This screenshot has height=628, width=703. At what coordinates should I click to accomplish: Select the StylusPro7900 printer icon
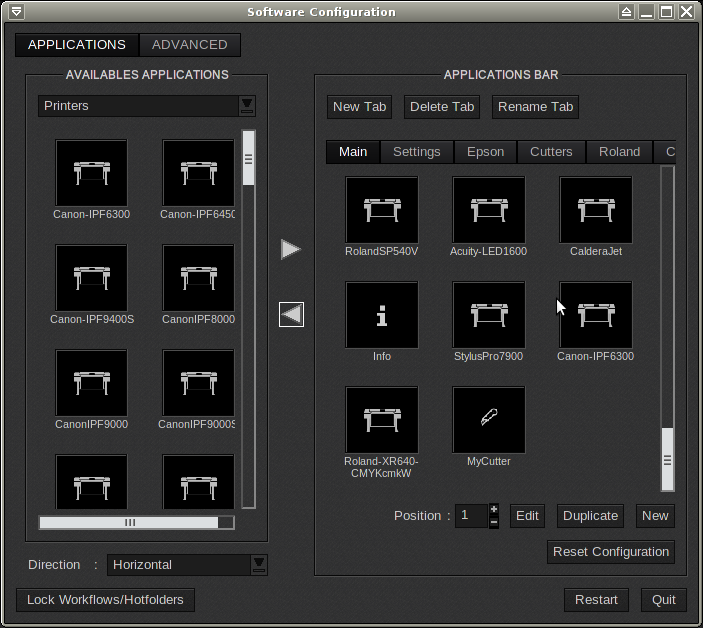tap(489, 315)
